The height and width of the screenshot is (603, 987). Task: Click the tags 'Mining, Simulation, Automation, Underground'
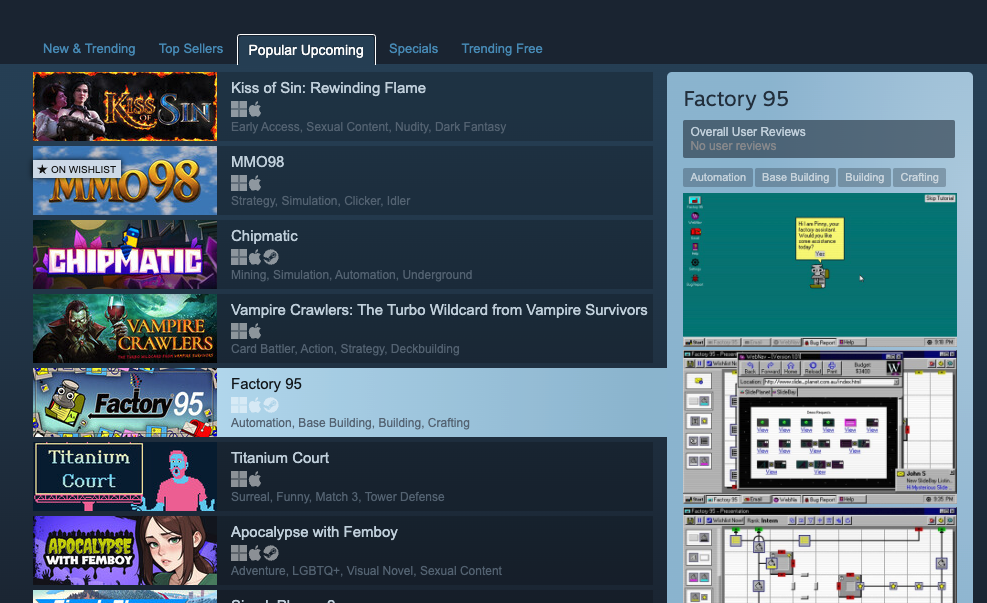351,275
